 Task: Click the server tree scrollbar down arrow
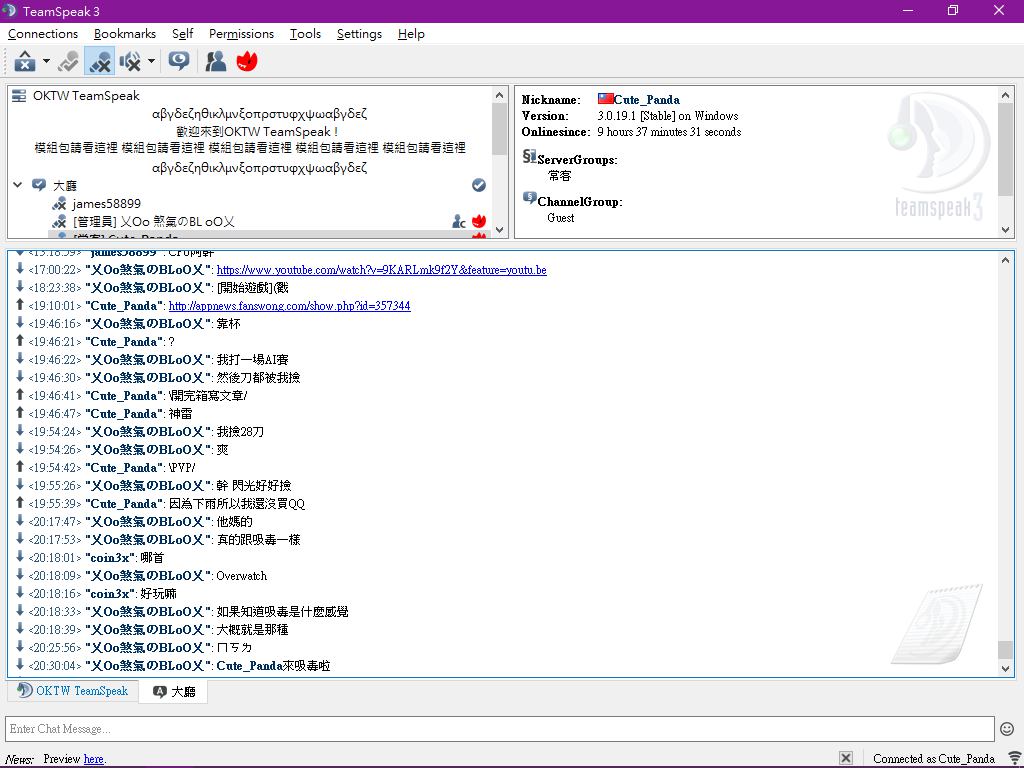tap(500, 229)
